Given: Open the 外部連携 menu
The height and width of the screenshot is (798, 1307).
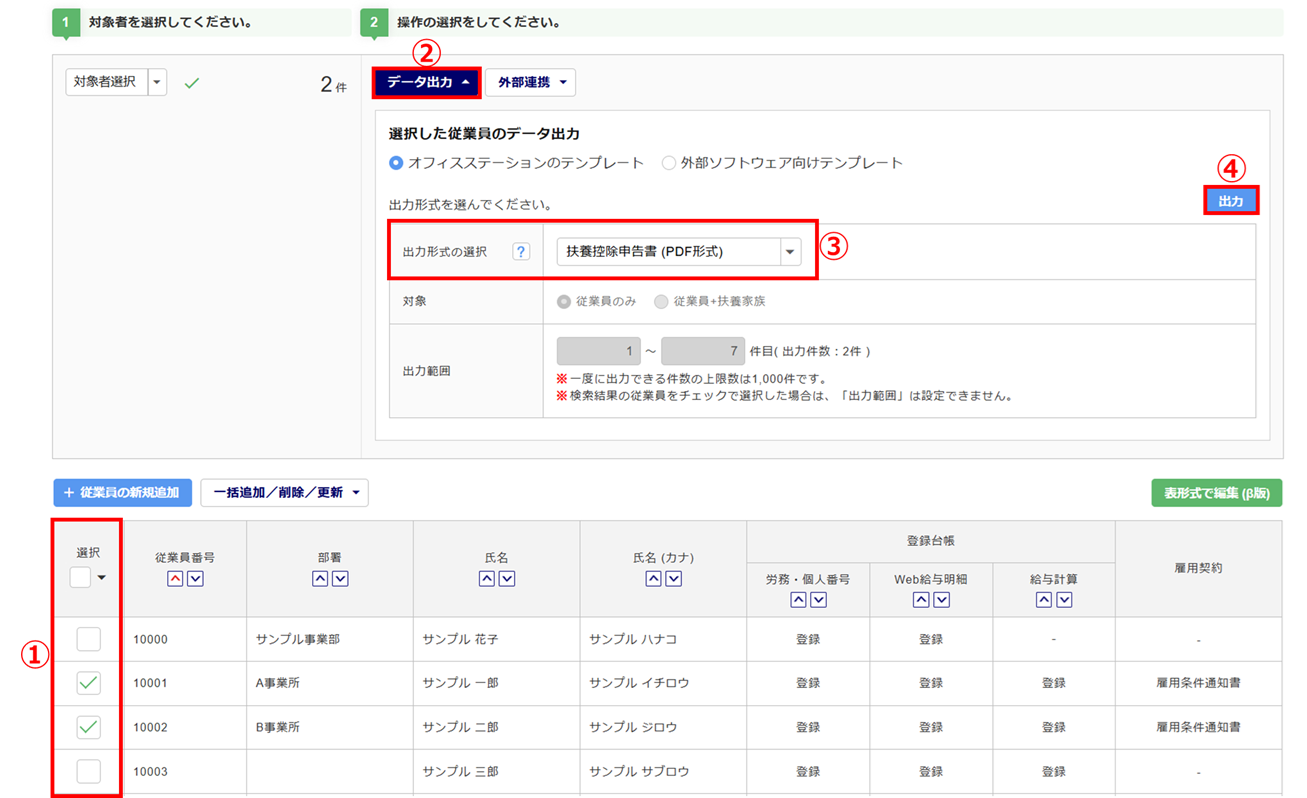Looking at the screenshot, I should pos(530,83).
